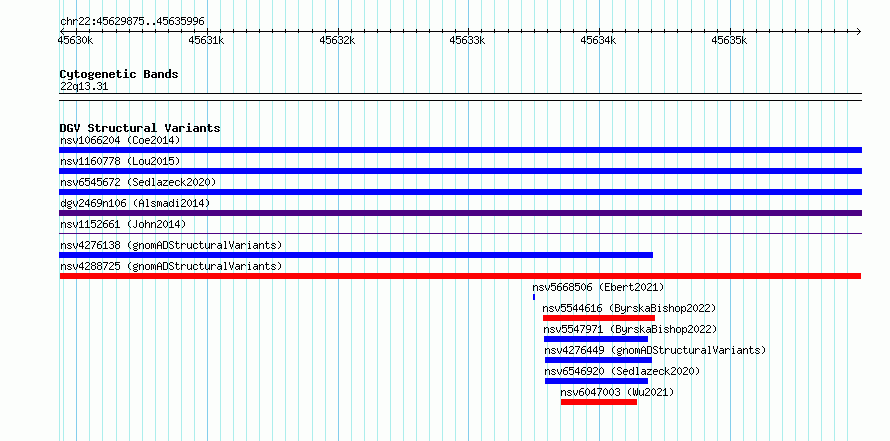Select the 22q13.31 band label
The height and width of the screenshot is (441, 890).
tap(84, 87)
